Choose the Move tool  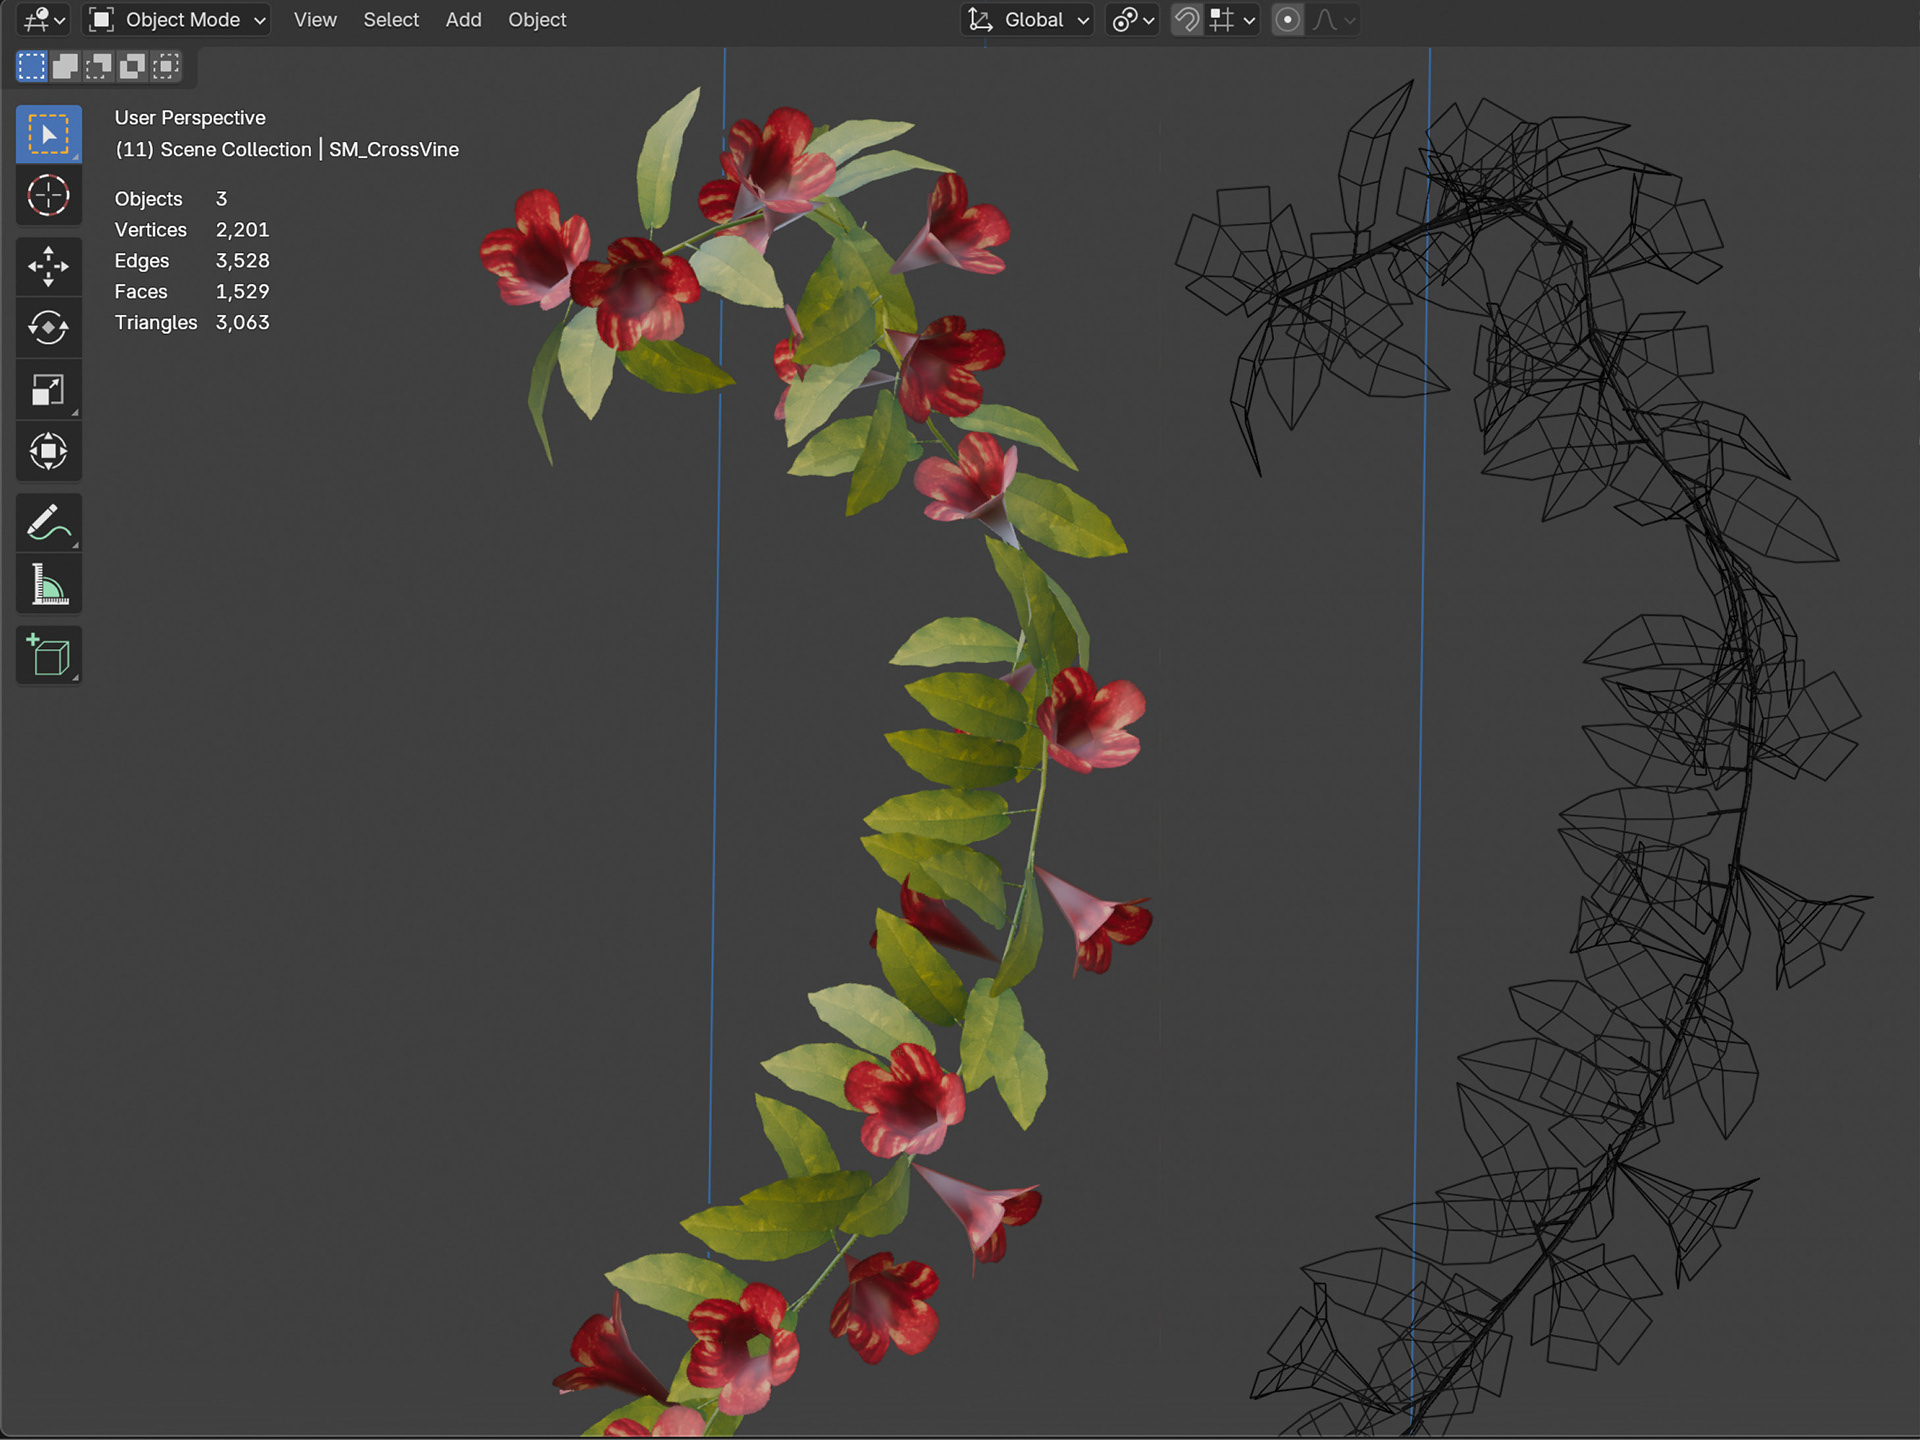(x=48, y=266)
